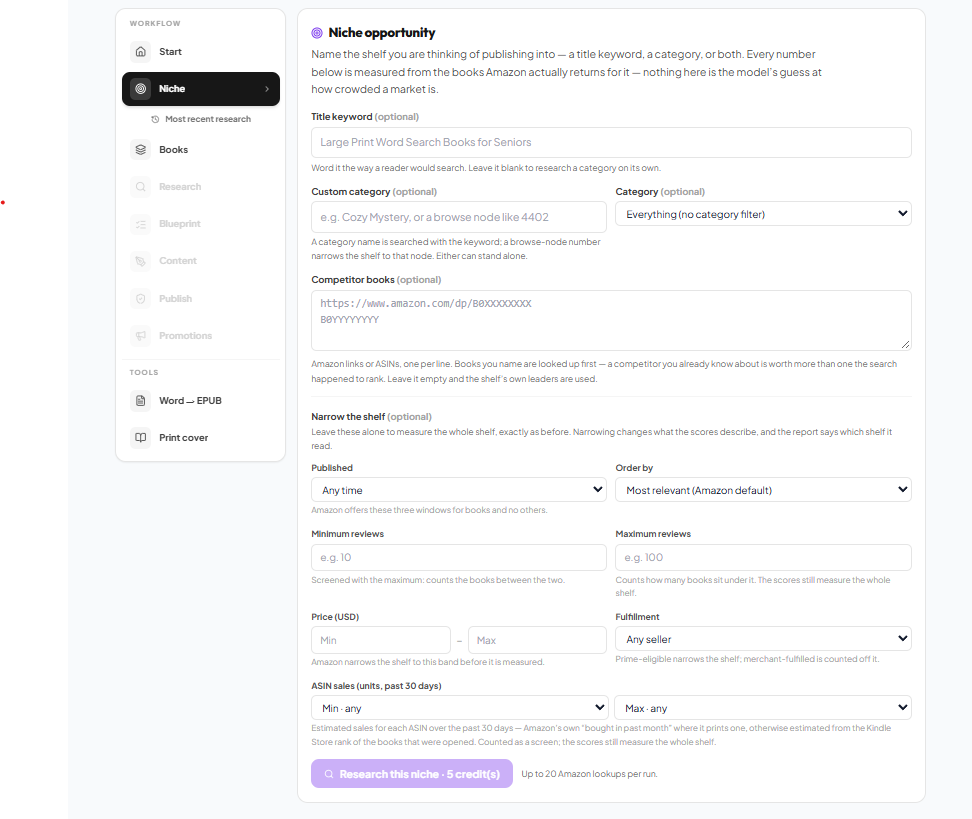Click the Content pen icon
The width and height of the screenshot is (972, 819).
point(141,261)
